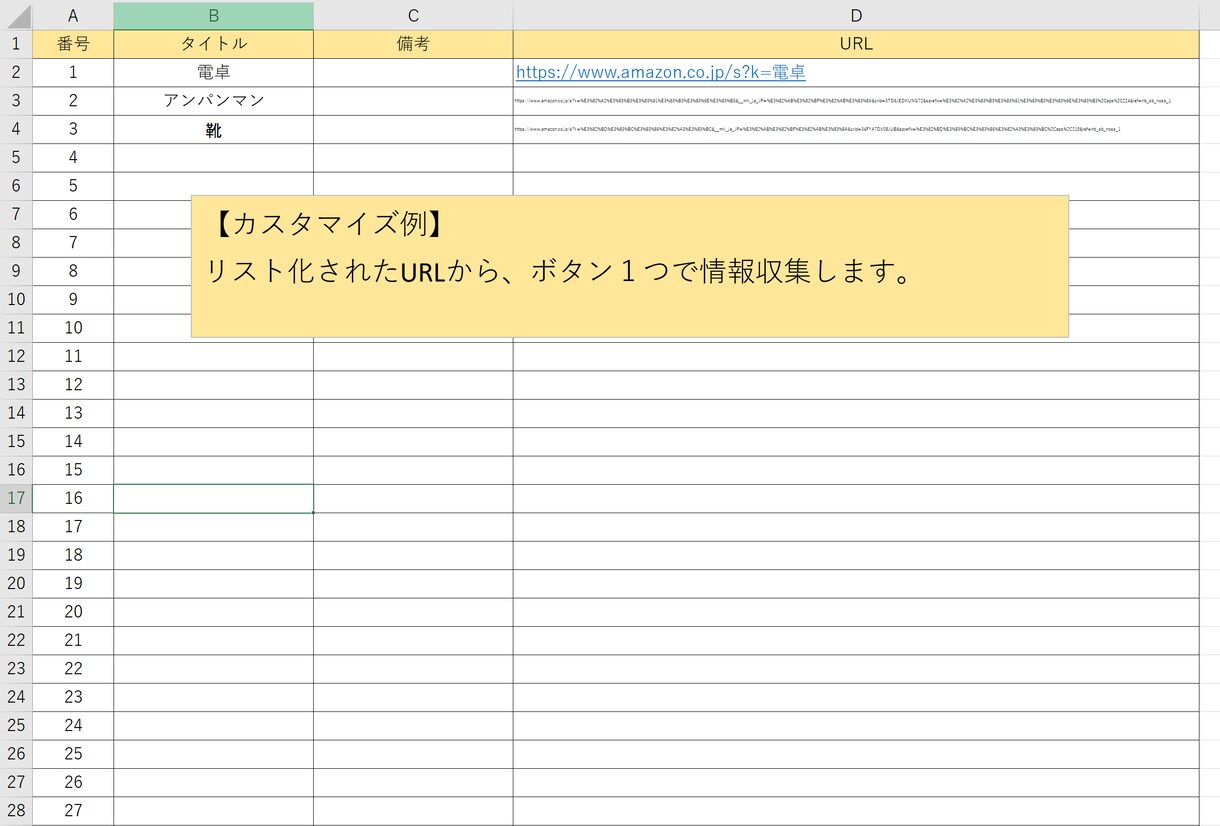Select column B header

pyautogui.click(x=213, y=15)
